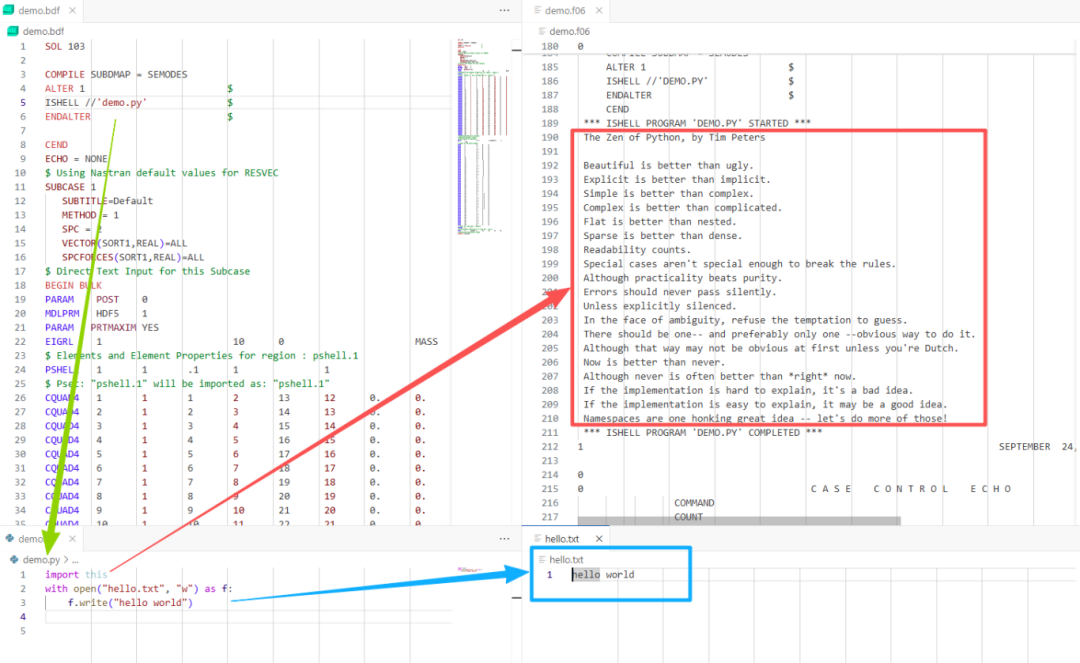The image size is (1080, 663).
Task: Click the demo.bdf breadcrumb file icon
Action: 12,31
